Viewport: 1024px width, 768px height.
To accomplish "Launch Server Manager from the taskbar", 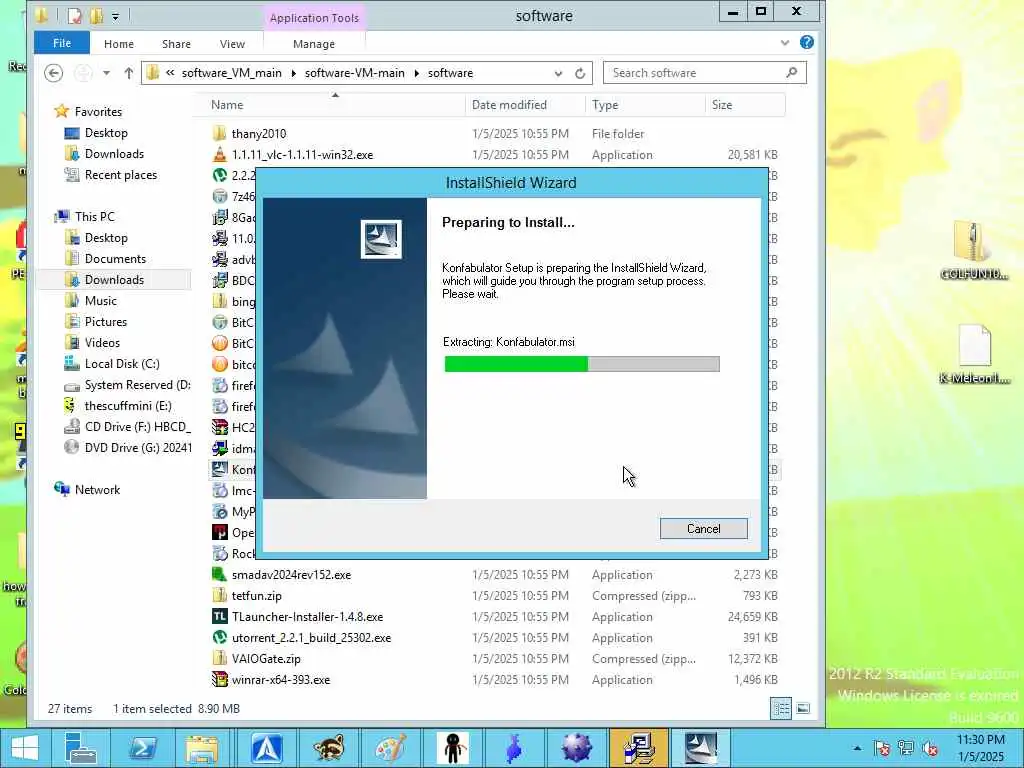I will pyautogui.click(x=80, y=748).
